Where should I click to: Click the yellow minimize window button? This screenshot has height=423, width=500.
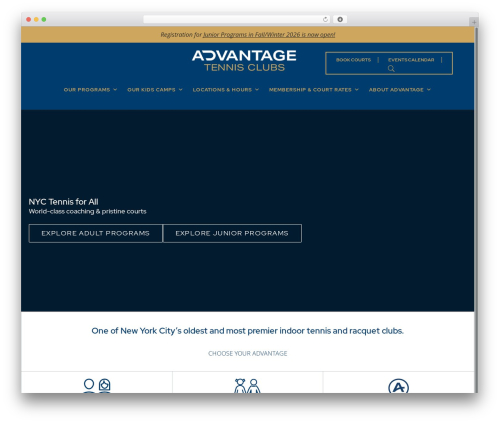pos(36,20)
